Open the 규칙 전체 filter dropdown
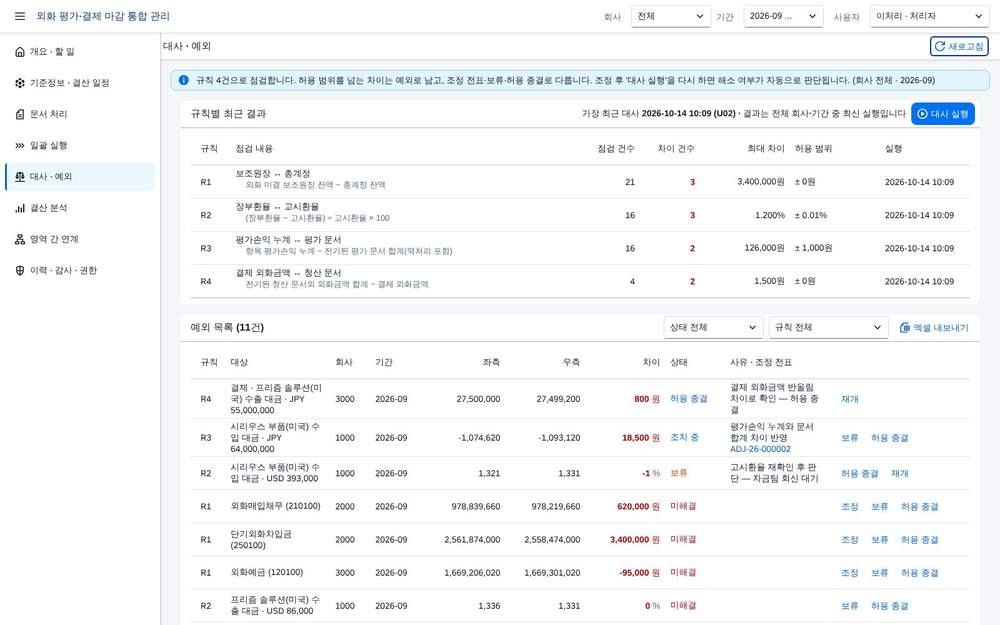The image size is (1000, 625). coord(828,327)
